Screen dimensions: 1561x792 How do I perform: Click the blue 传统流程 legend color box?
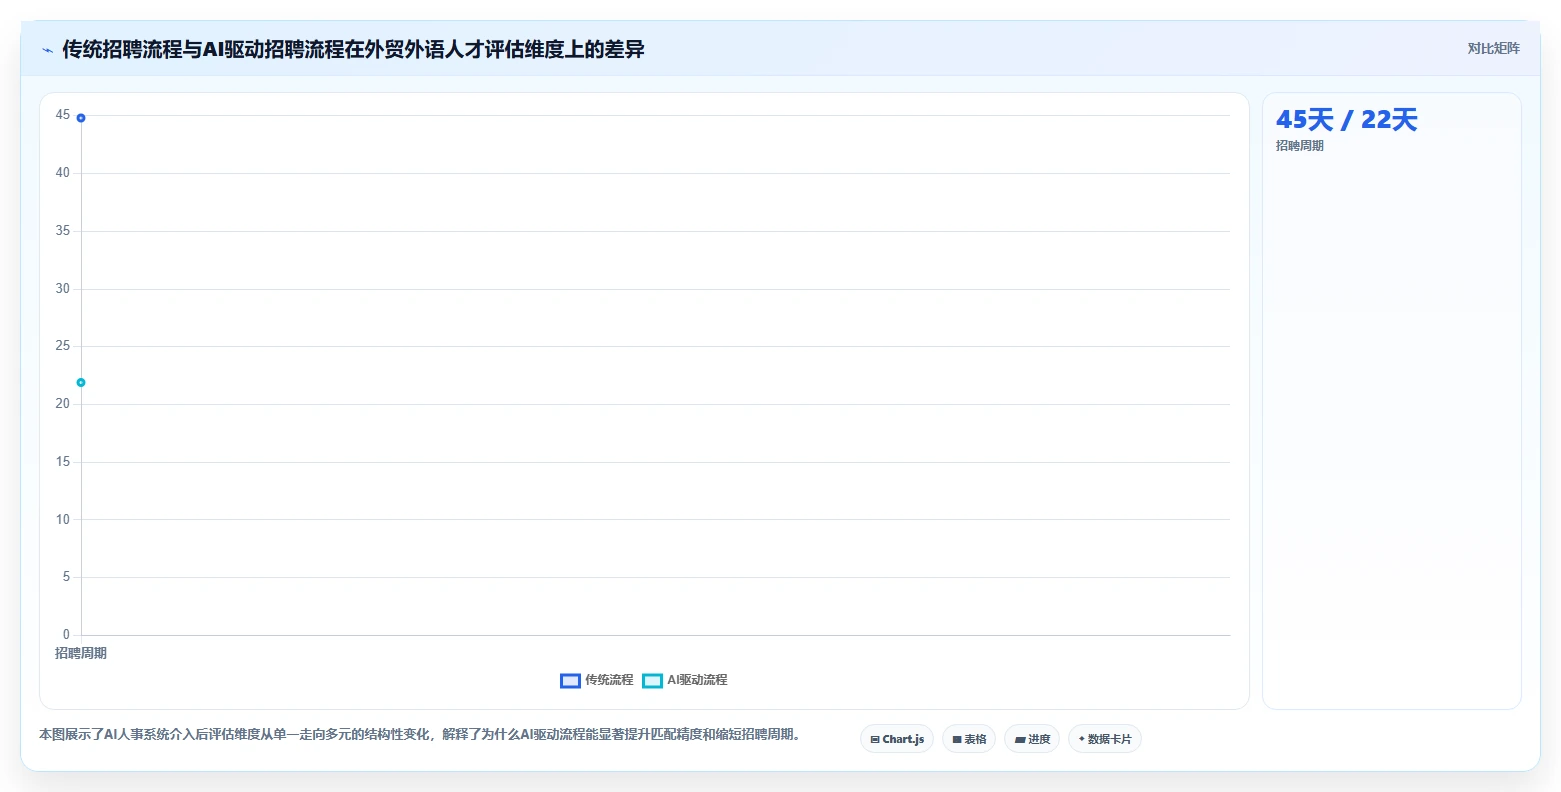570,681
